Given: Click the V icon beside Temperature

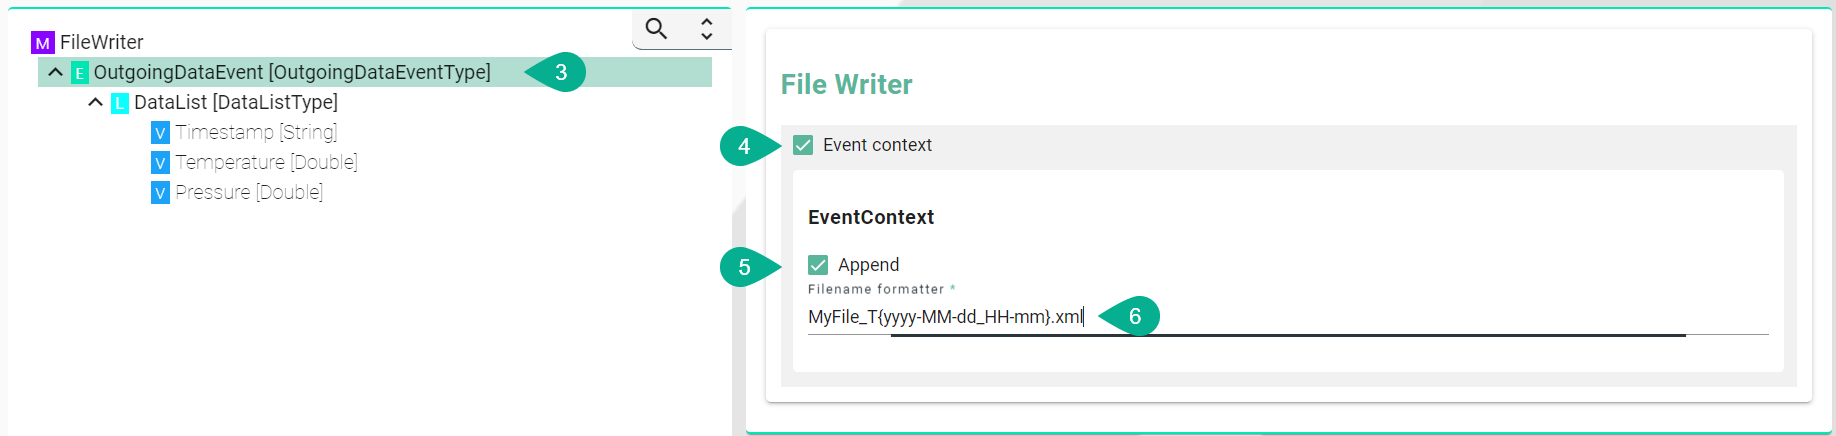Looking at the screenshot, I should point(160,163).
